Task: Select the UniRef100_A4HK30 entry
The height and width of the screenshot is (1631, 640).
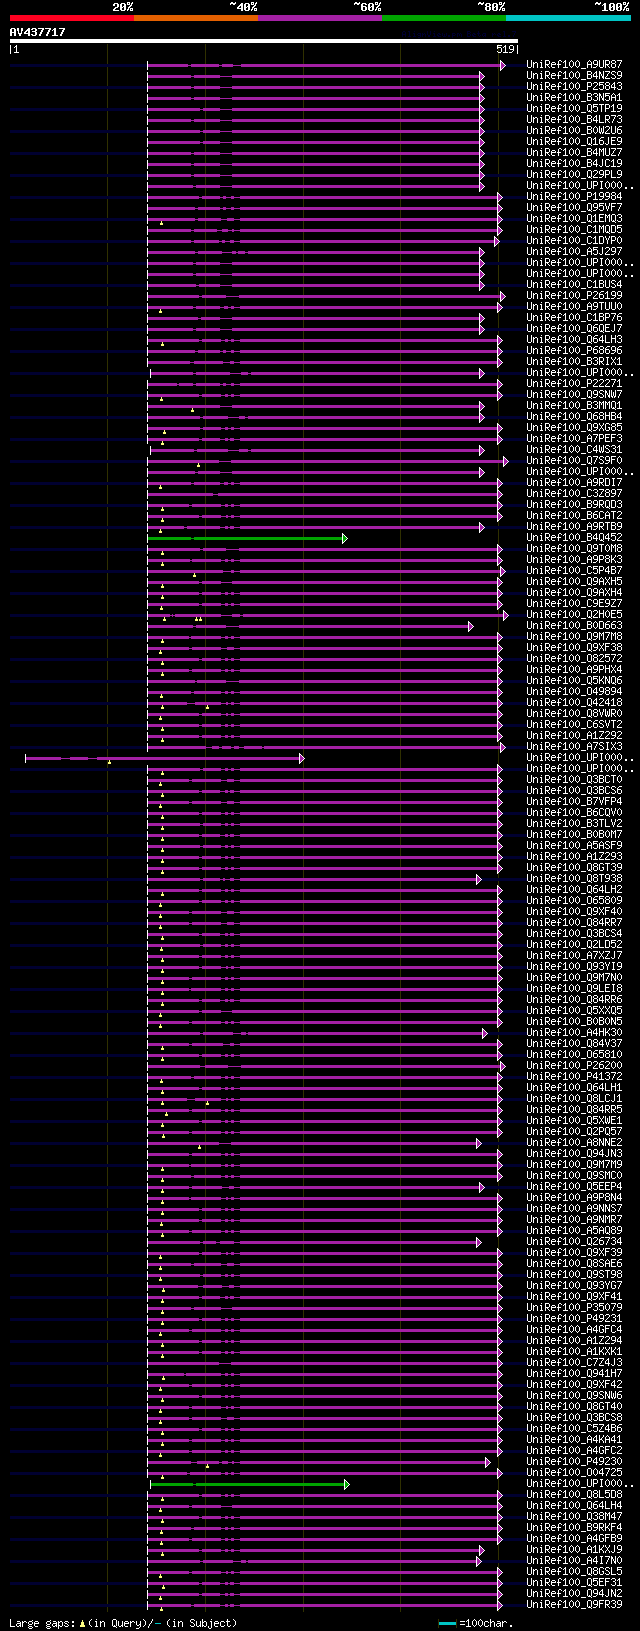Action: [x=574, y=1033]
